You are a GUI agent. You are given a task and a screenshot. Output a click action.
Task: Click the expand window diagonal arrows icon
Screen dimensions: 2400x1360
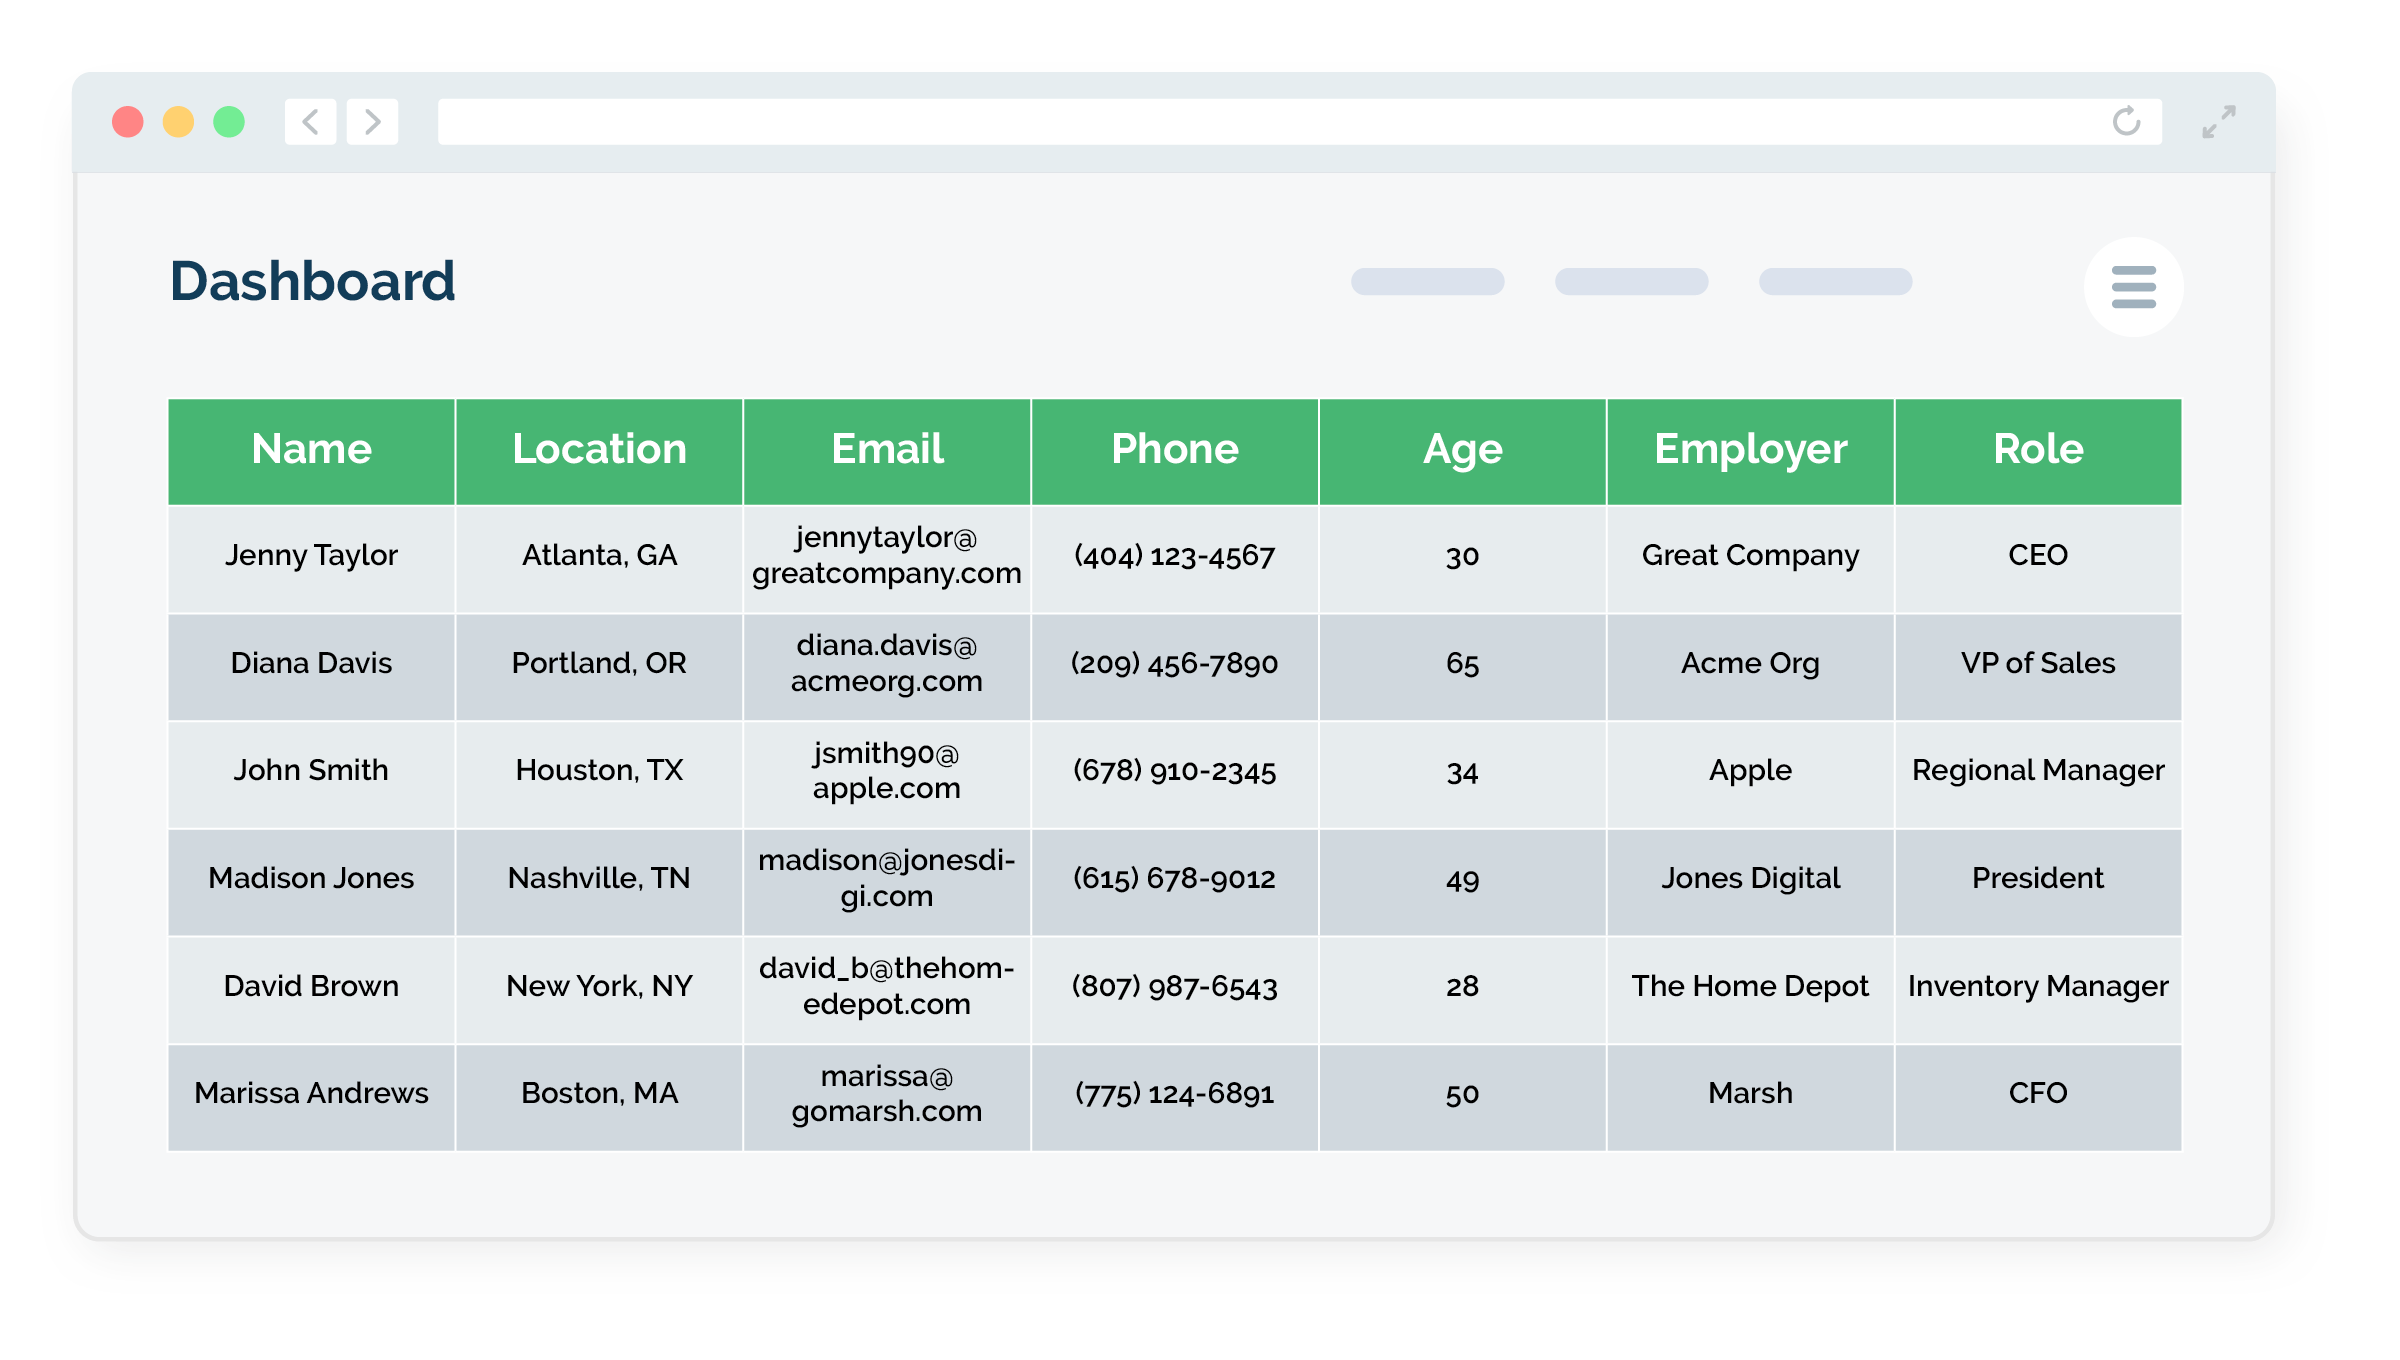[2219, 122]
